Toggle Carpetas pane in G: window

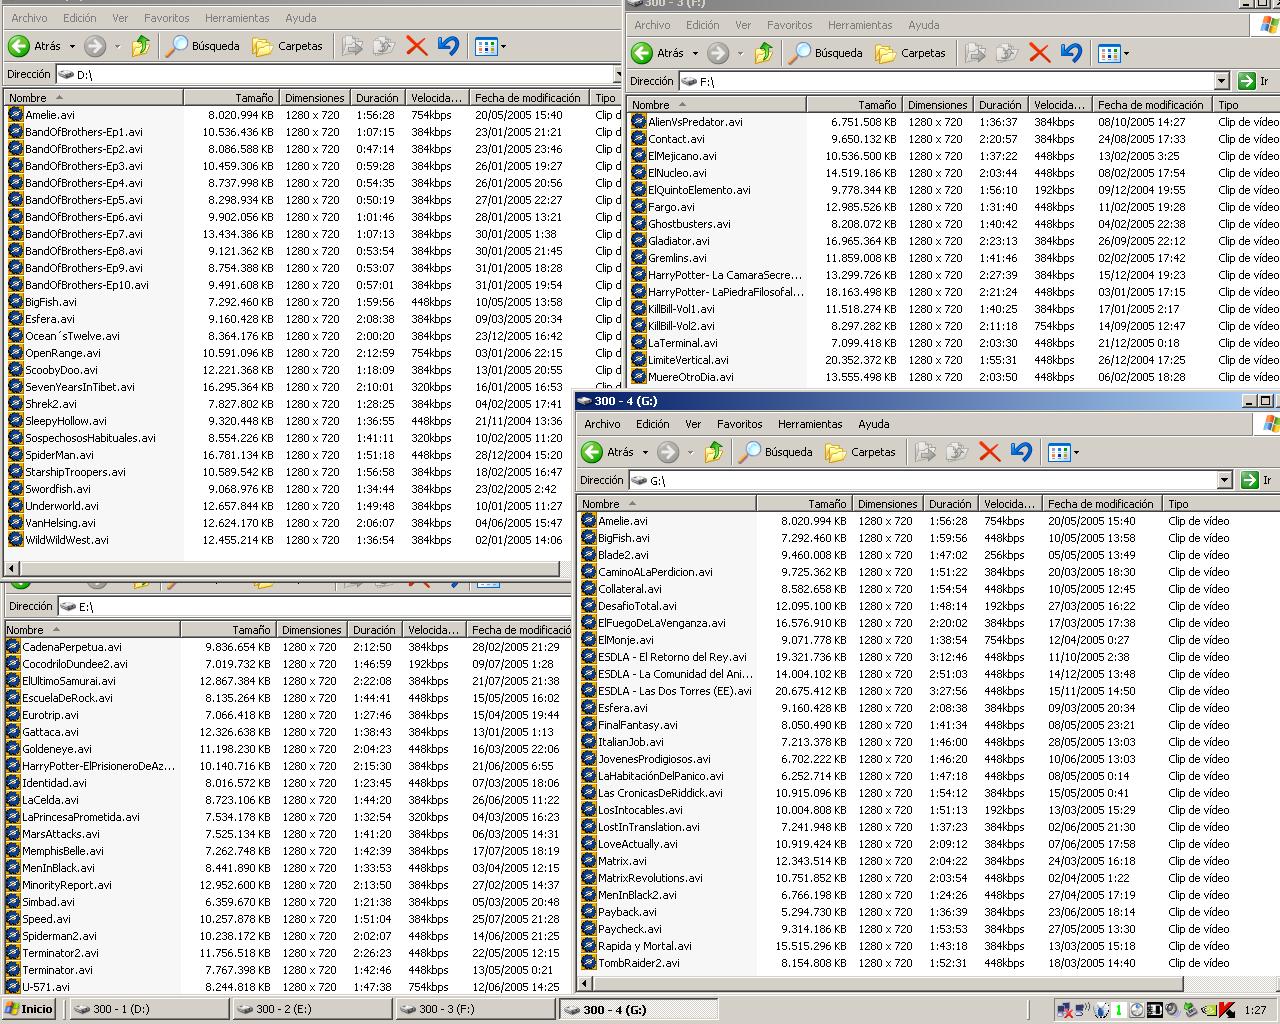point(861,452)
